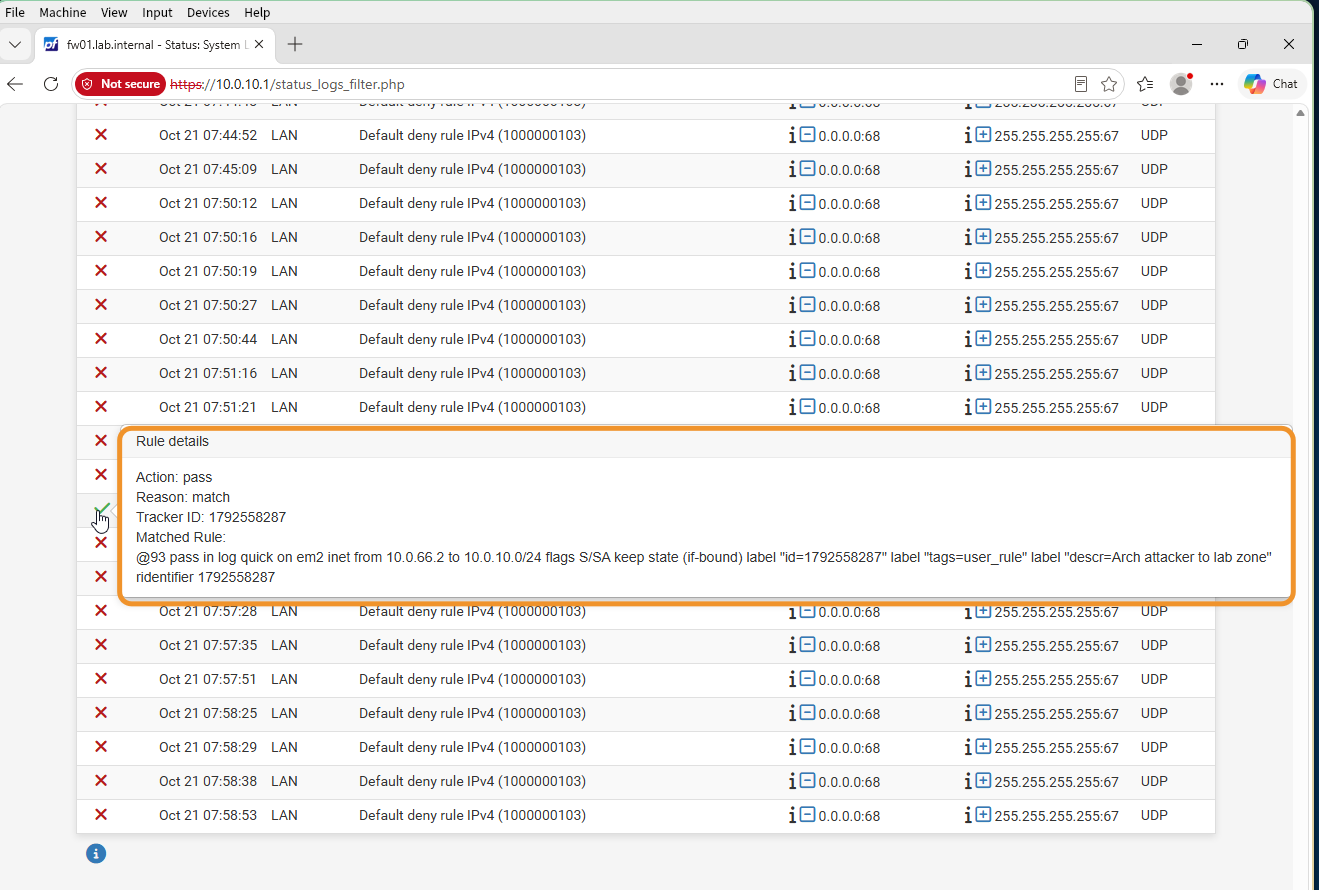Click the blue info icon below the log table
The width and height of the screenshot is (1319, 890).
click(96, 854)
